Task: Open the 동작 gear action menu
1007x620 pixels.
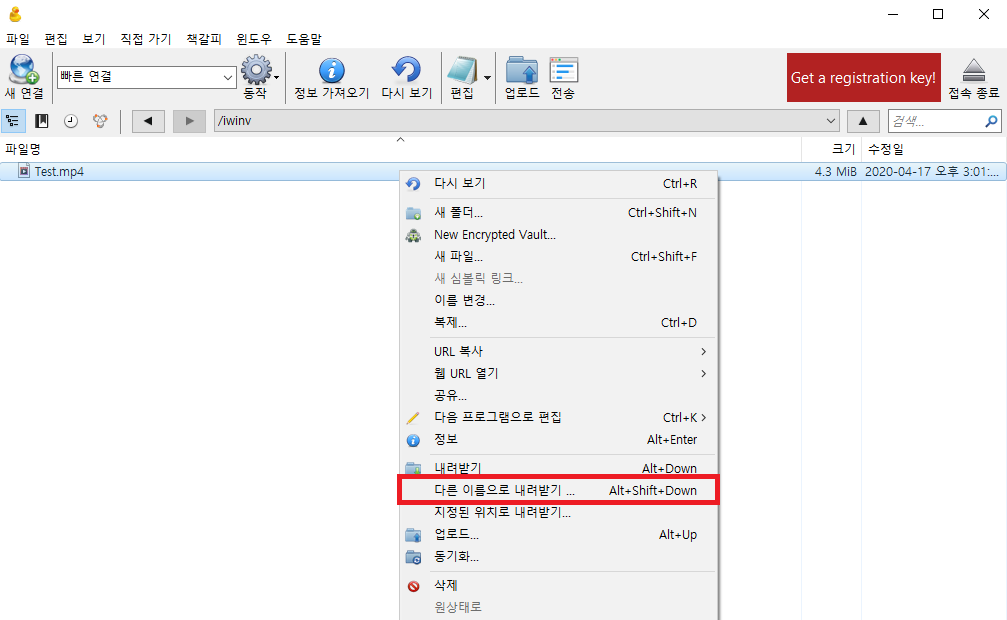Action: pyautogui.click(x=256, y=69)
